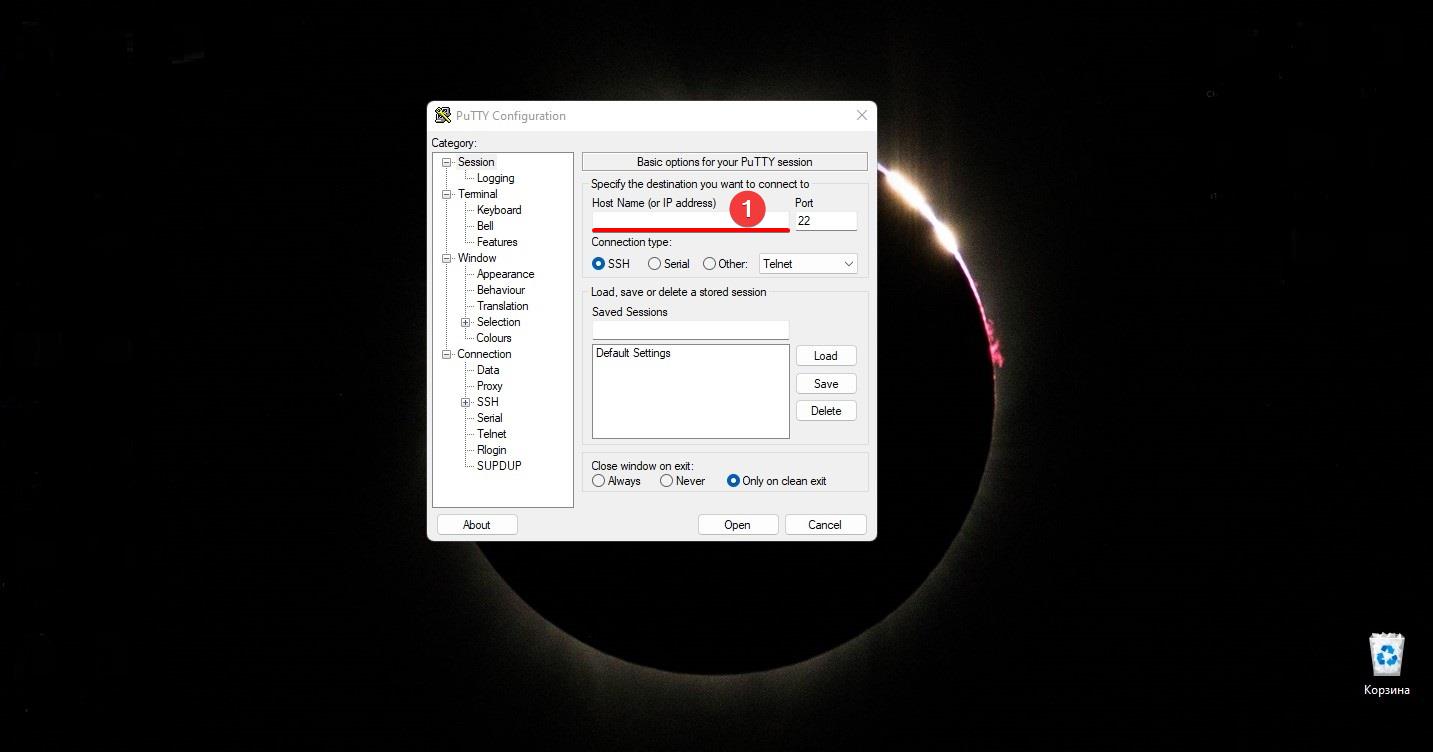Open the Telnet protocol dropdown

tap(808, 264)
